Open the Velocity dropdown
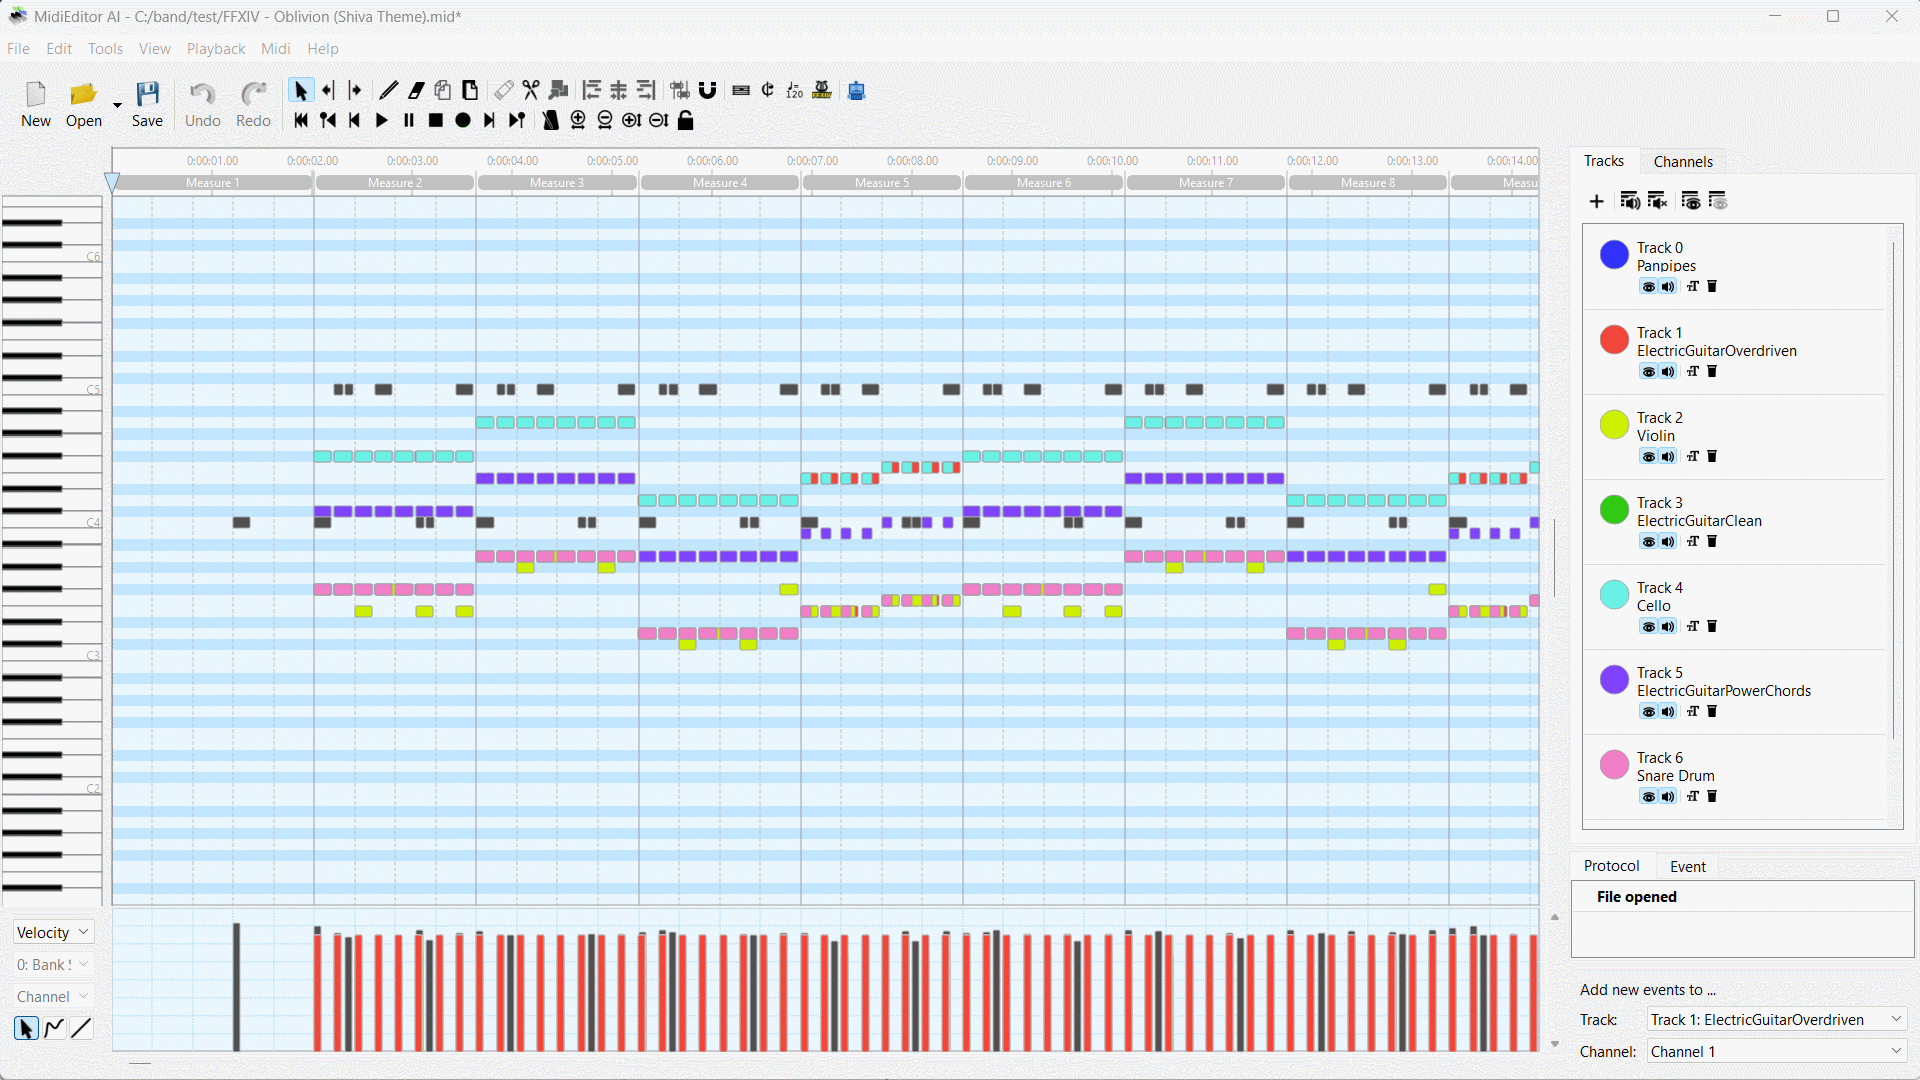The height and width of the screenshot is (1080, 1920). pos(53,932)
